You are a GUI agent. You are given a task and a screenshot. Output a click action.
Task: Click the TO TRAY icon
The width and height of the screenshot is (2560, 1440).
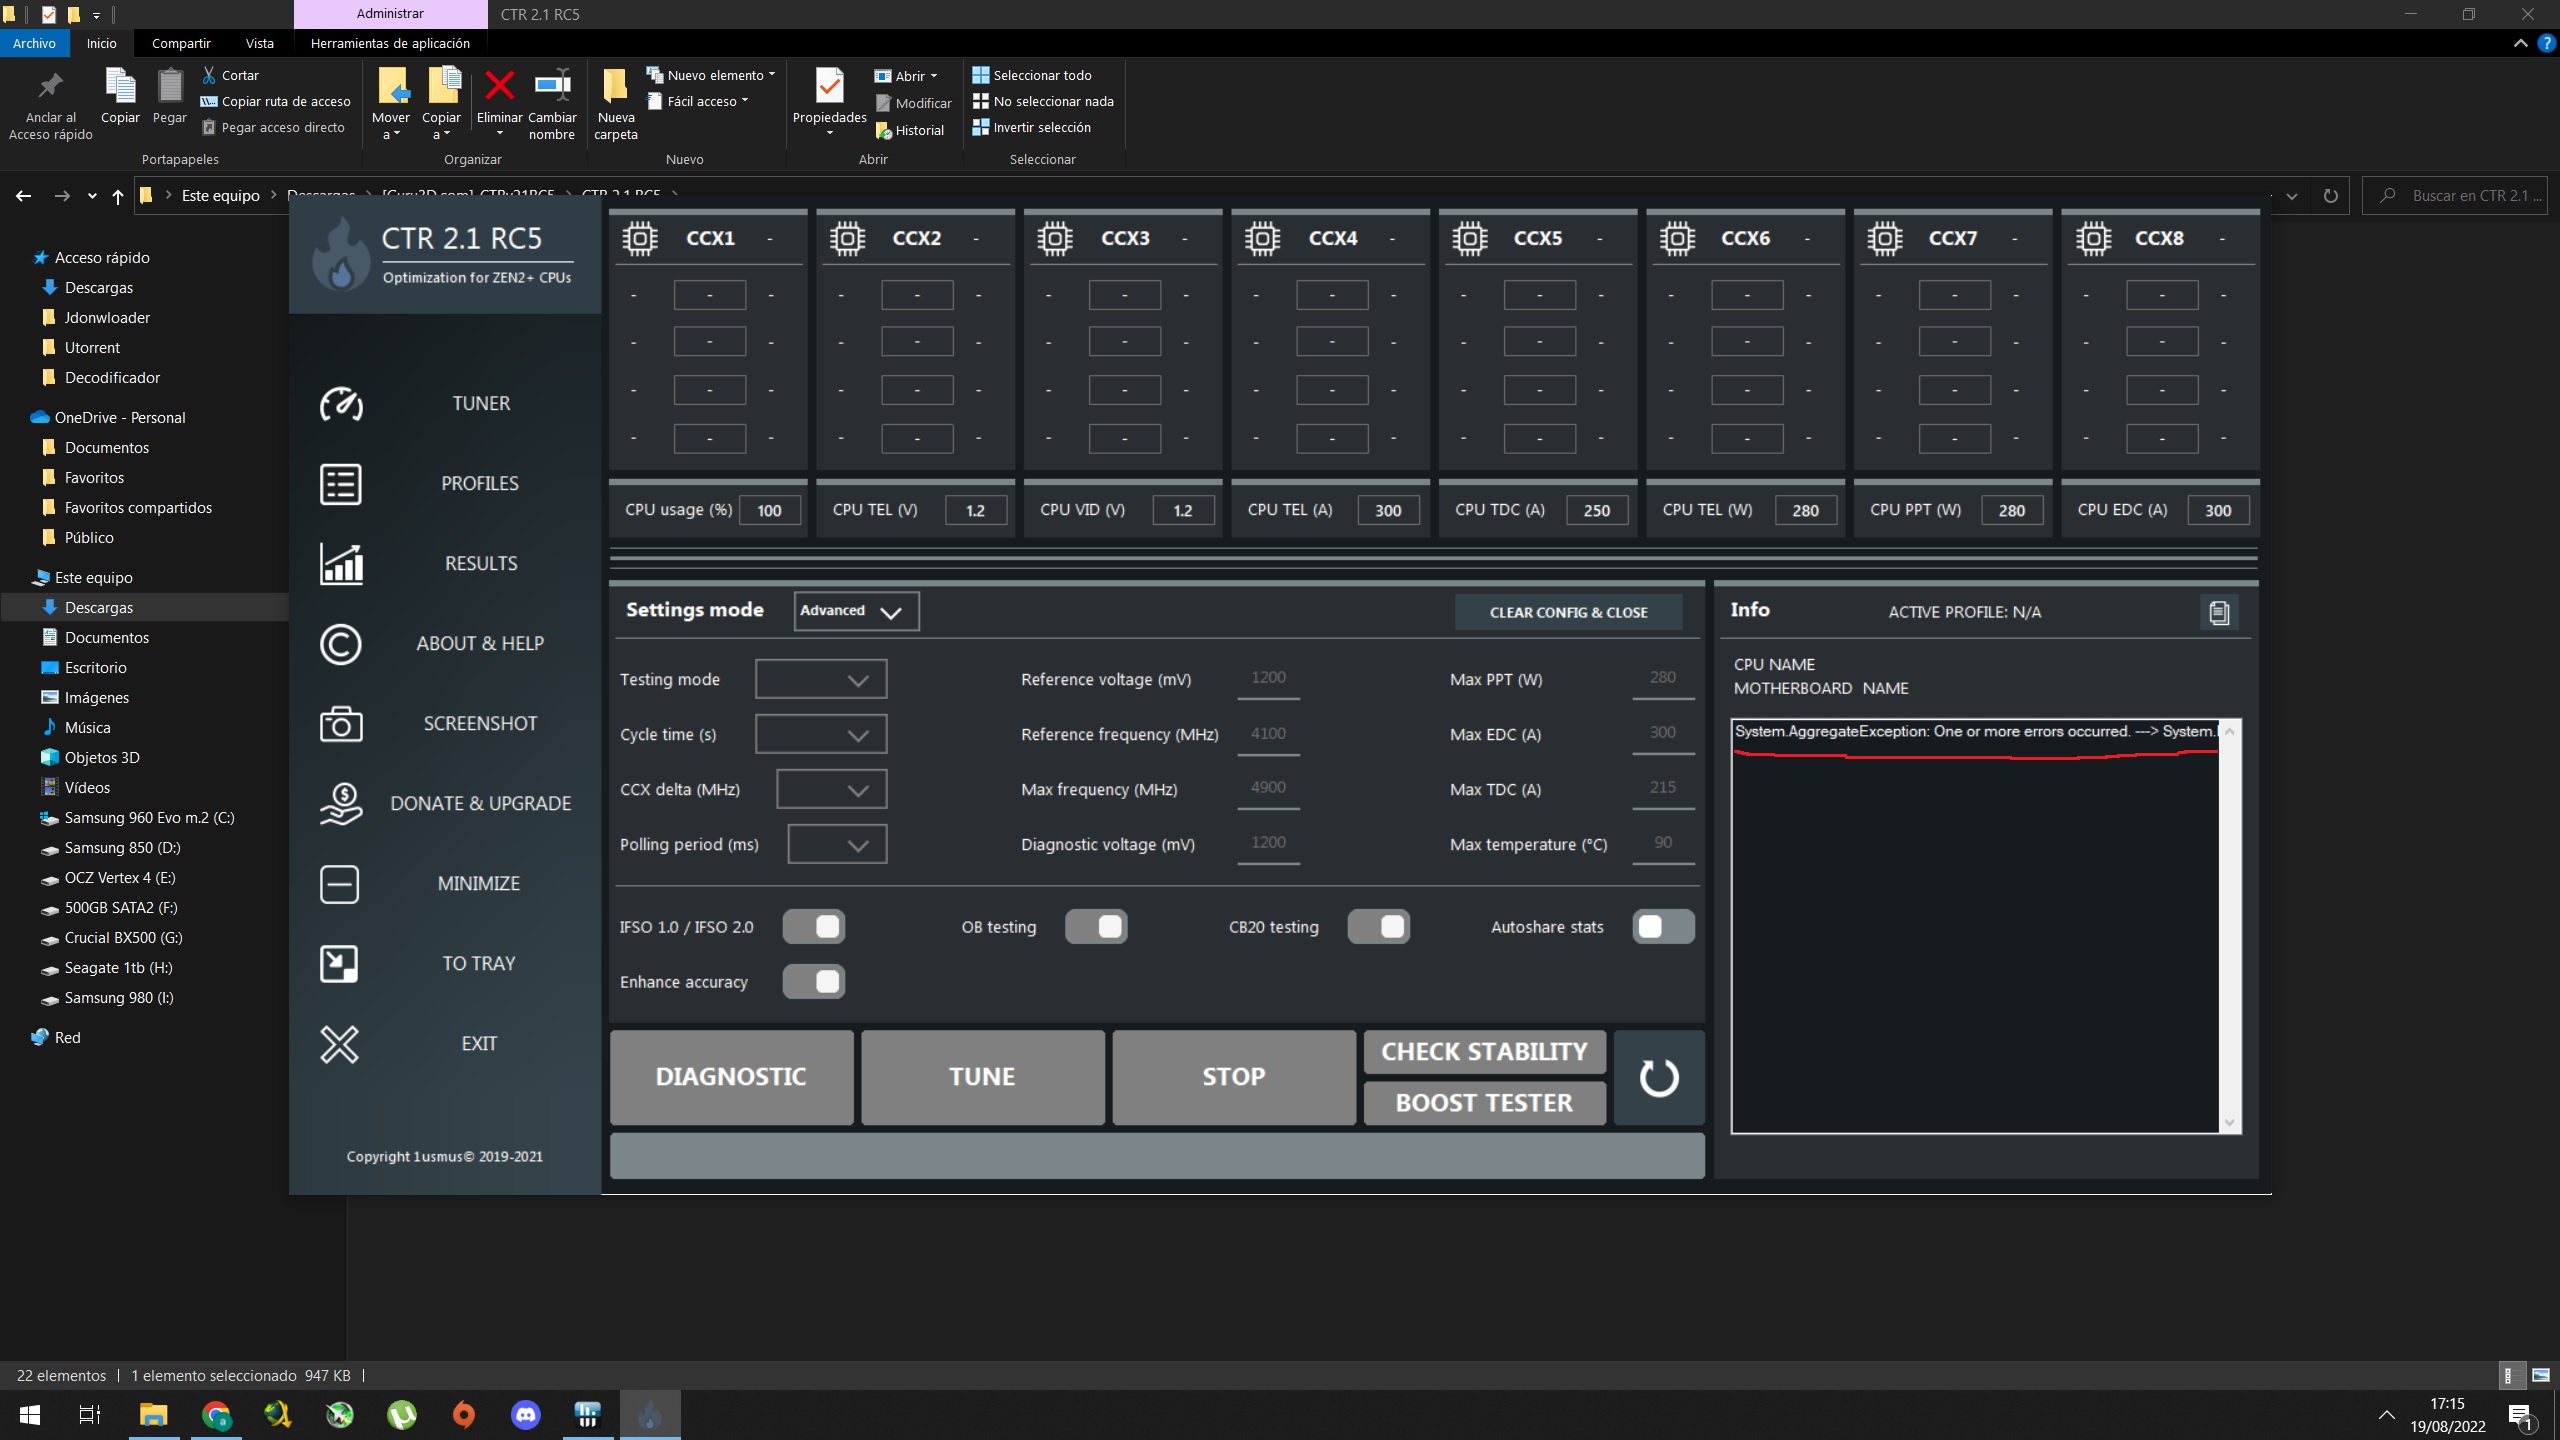pyautogui.click(x=339, y=964)
